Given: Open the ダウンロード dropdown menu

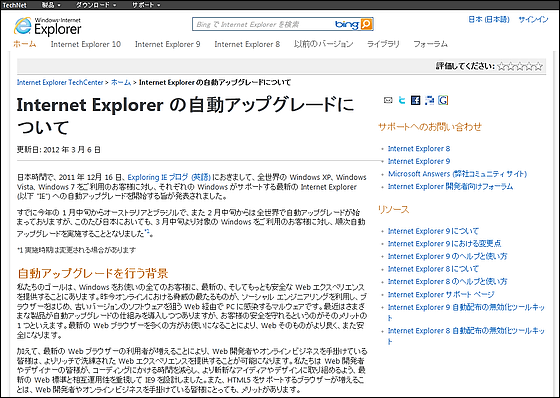Looking at the screenshot, I should (x=96, y=5).
